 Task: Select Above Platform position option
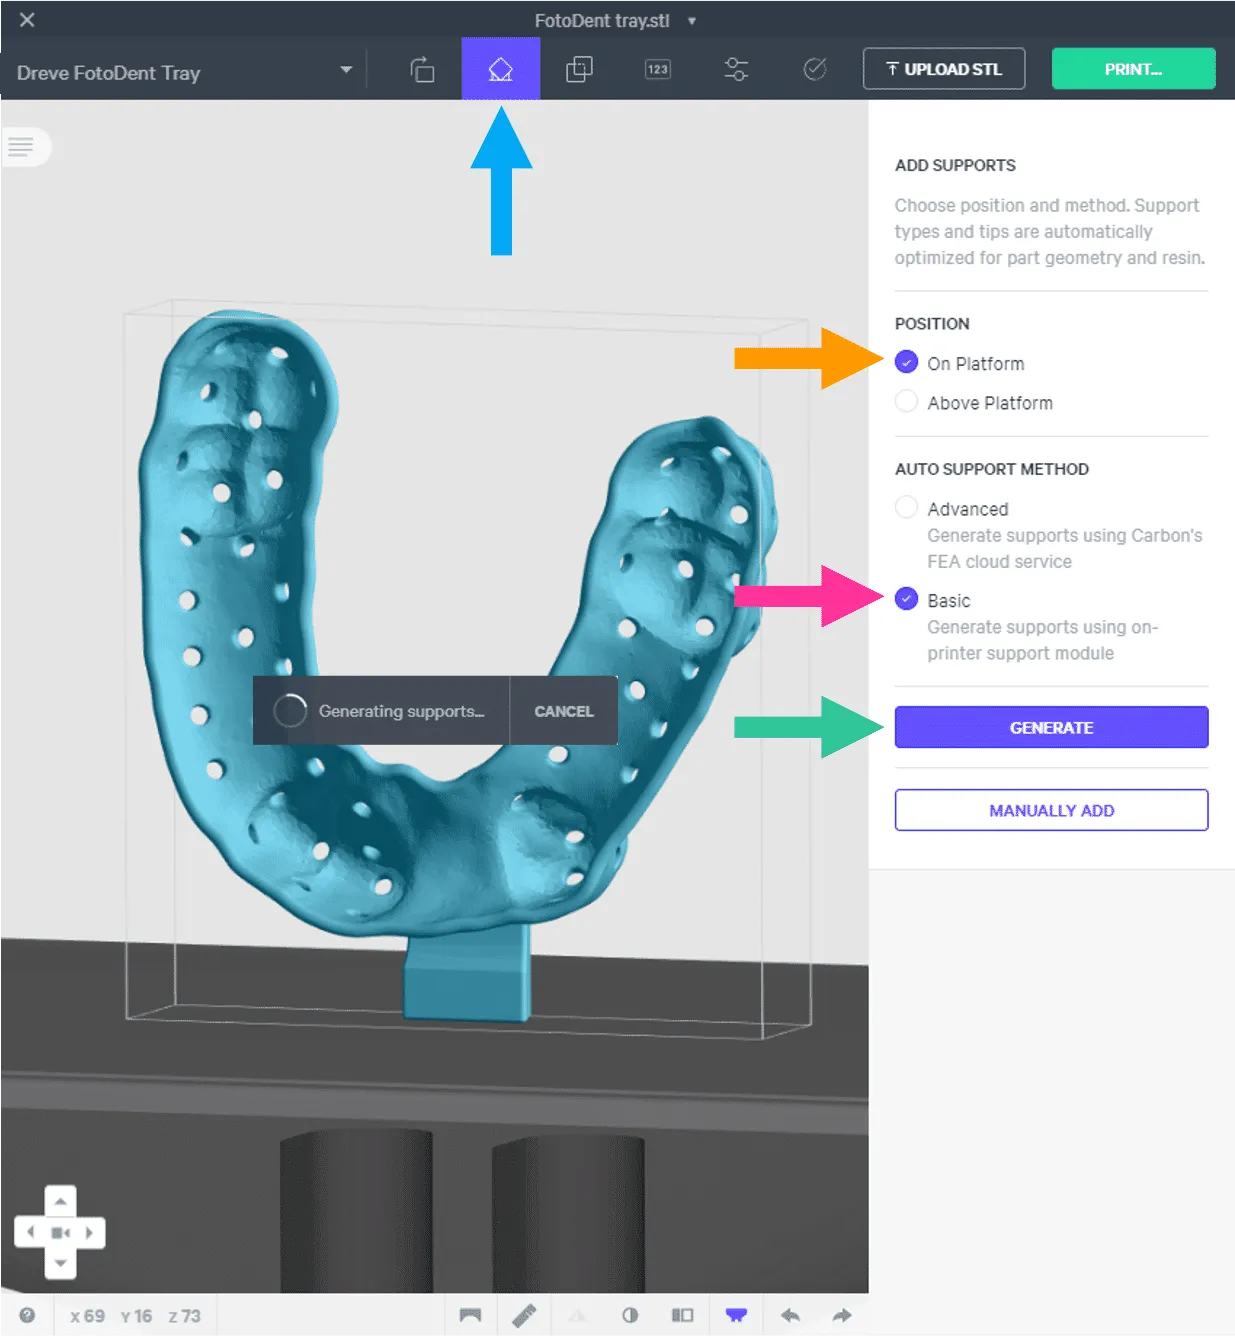point(906,402)
